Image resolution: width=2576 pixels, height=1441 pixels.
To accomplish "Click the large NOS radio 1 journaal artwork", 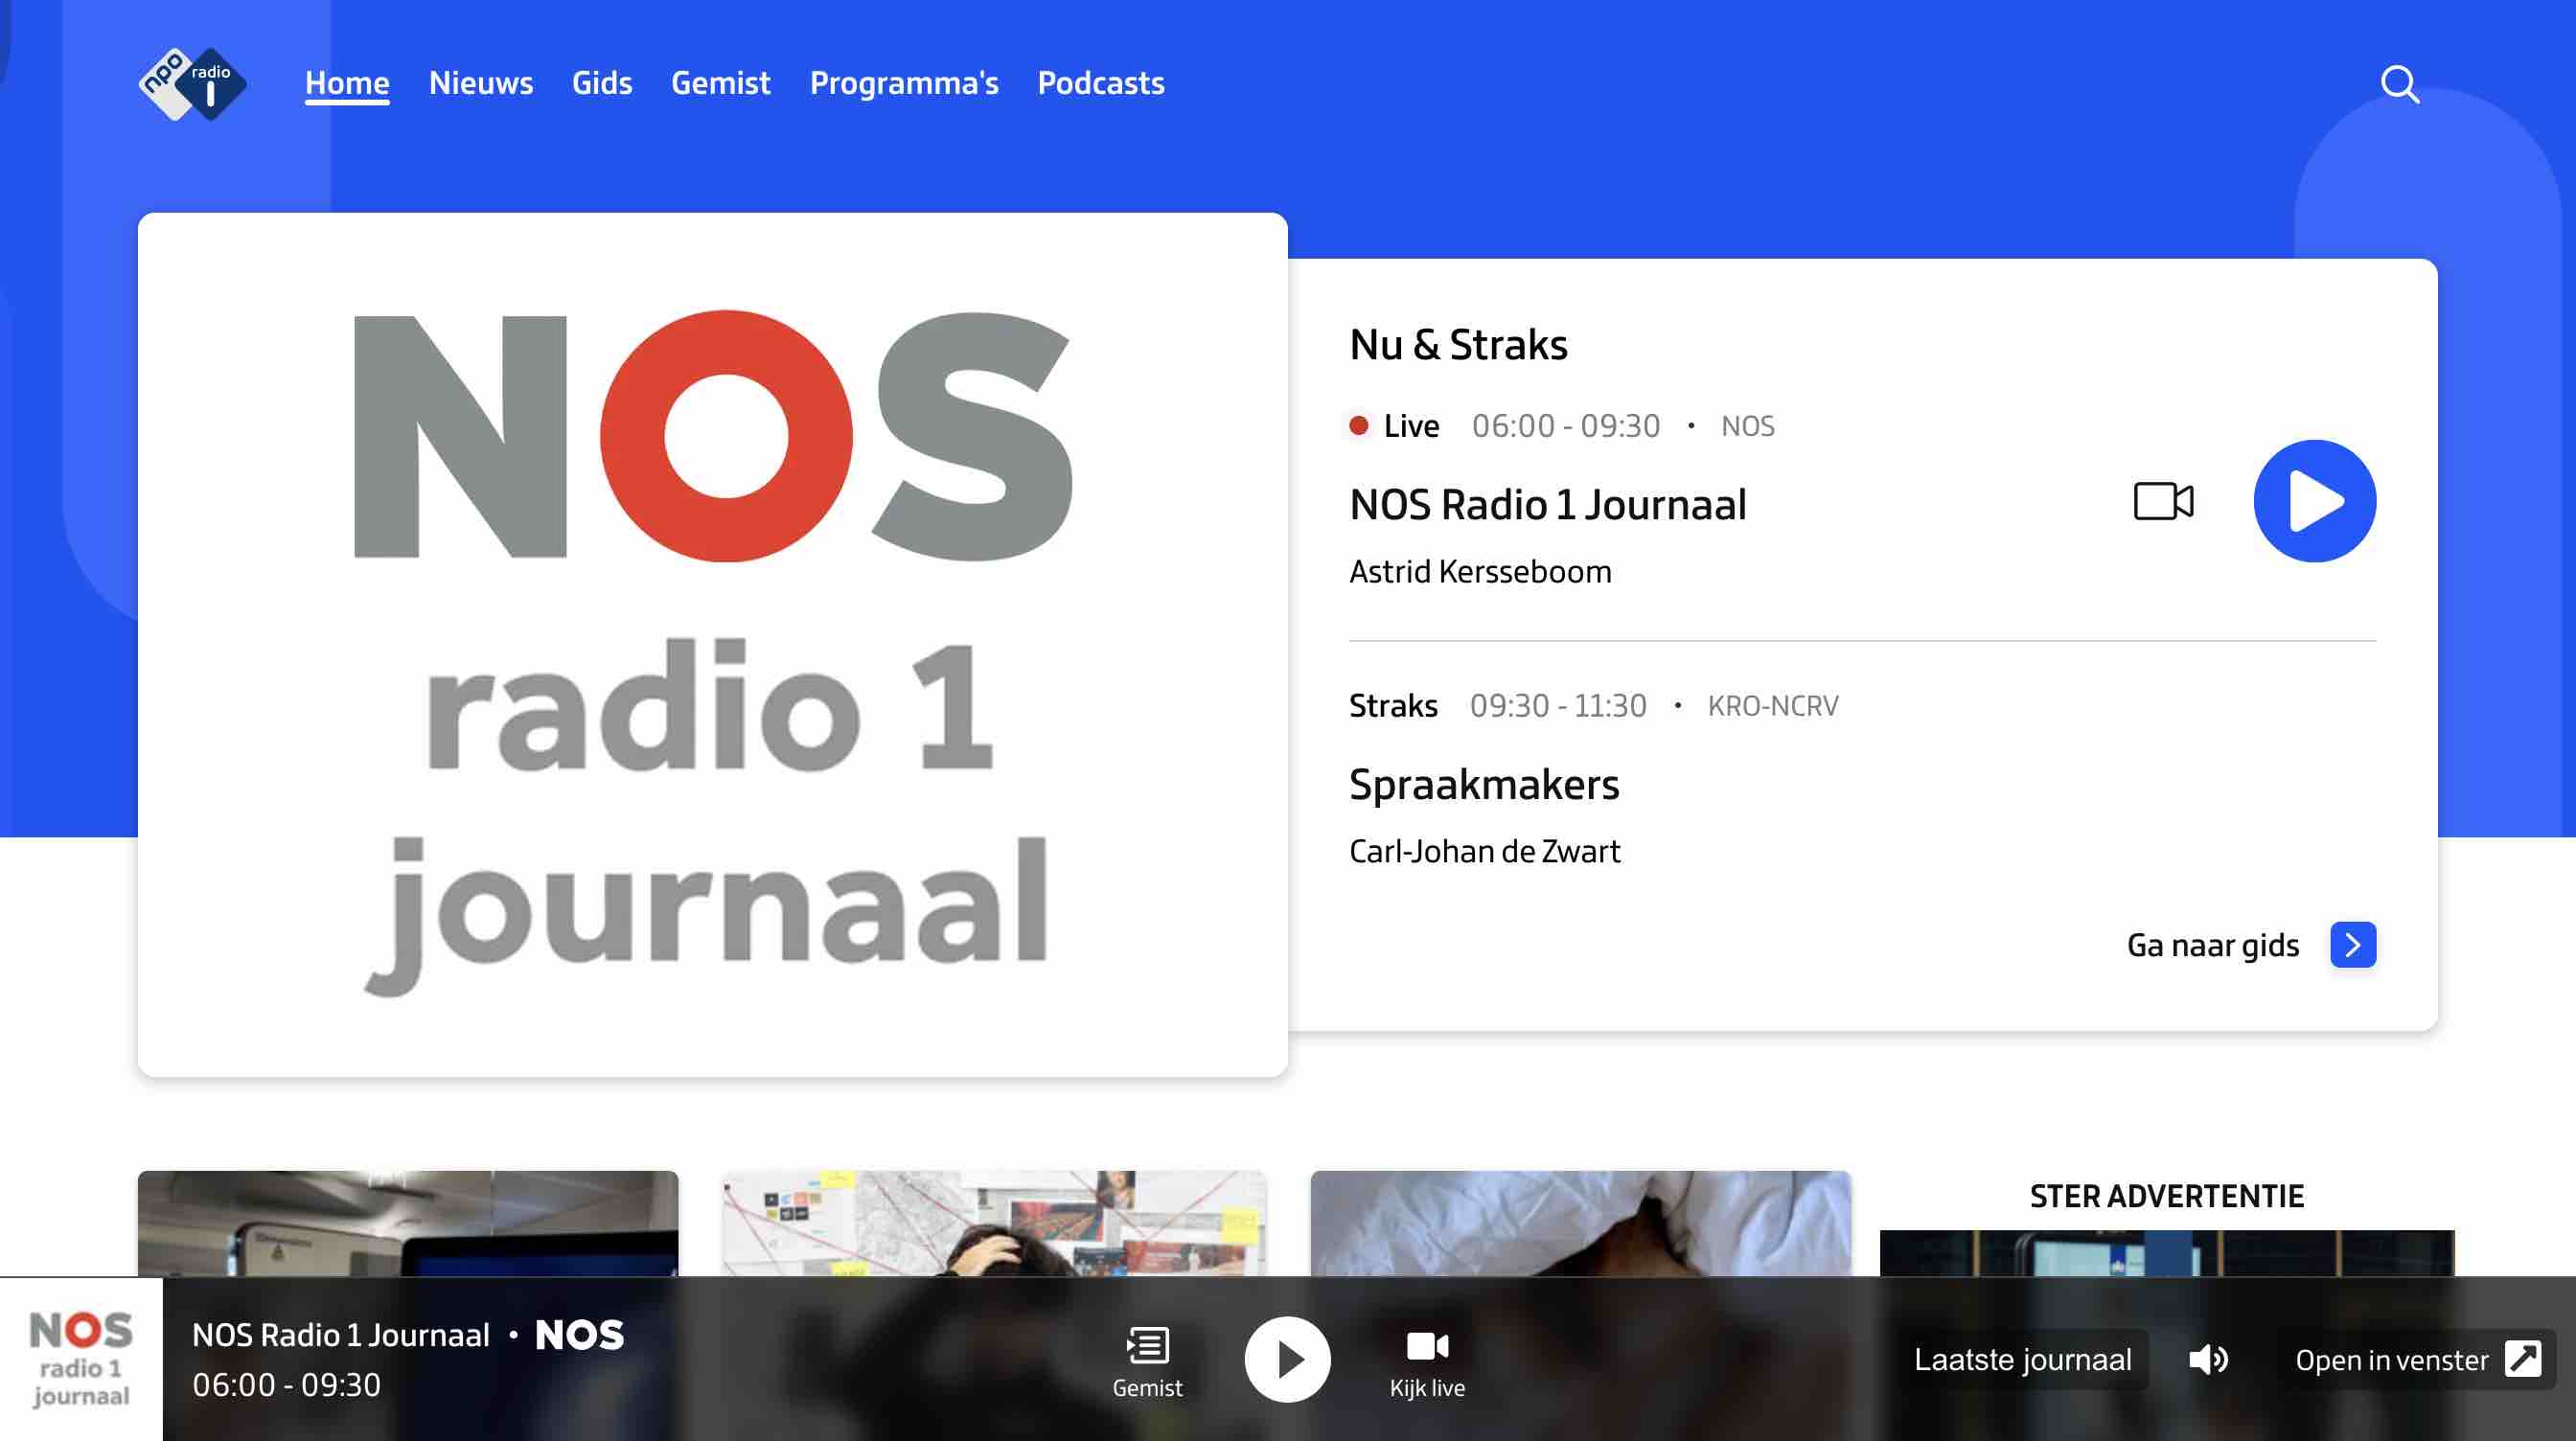I will click(713, 645).
